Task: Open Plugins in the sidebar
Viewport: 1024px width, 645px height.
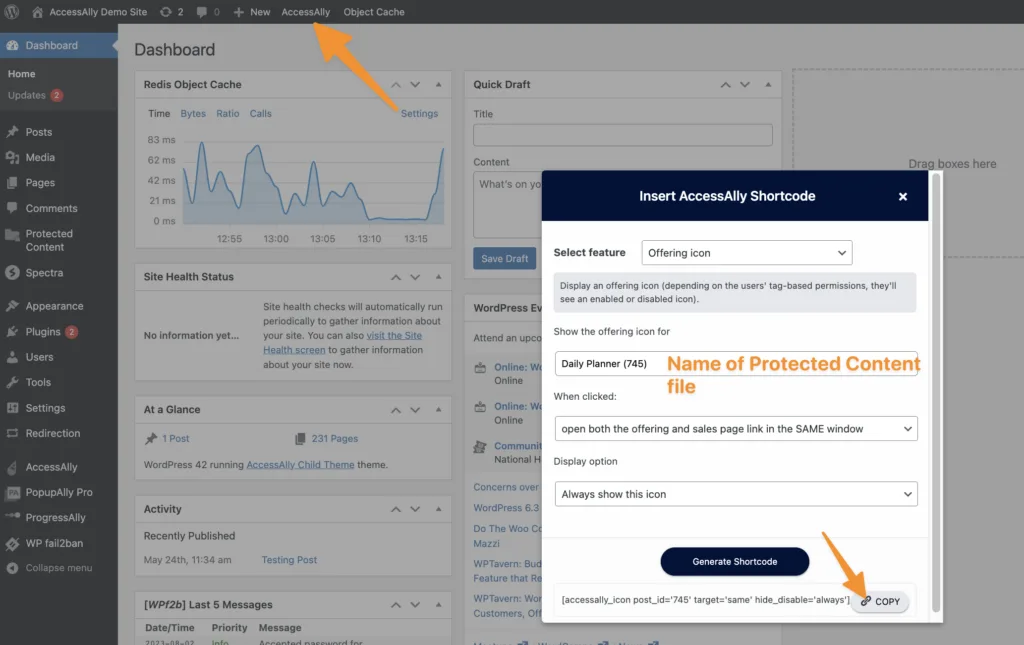Action: 43,332
